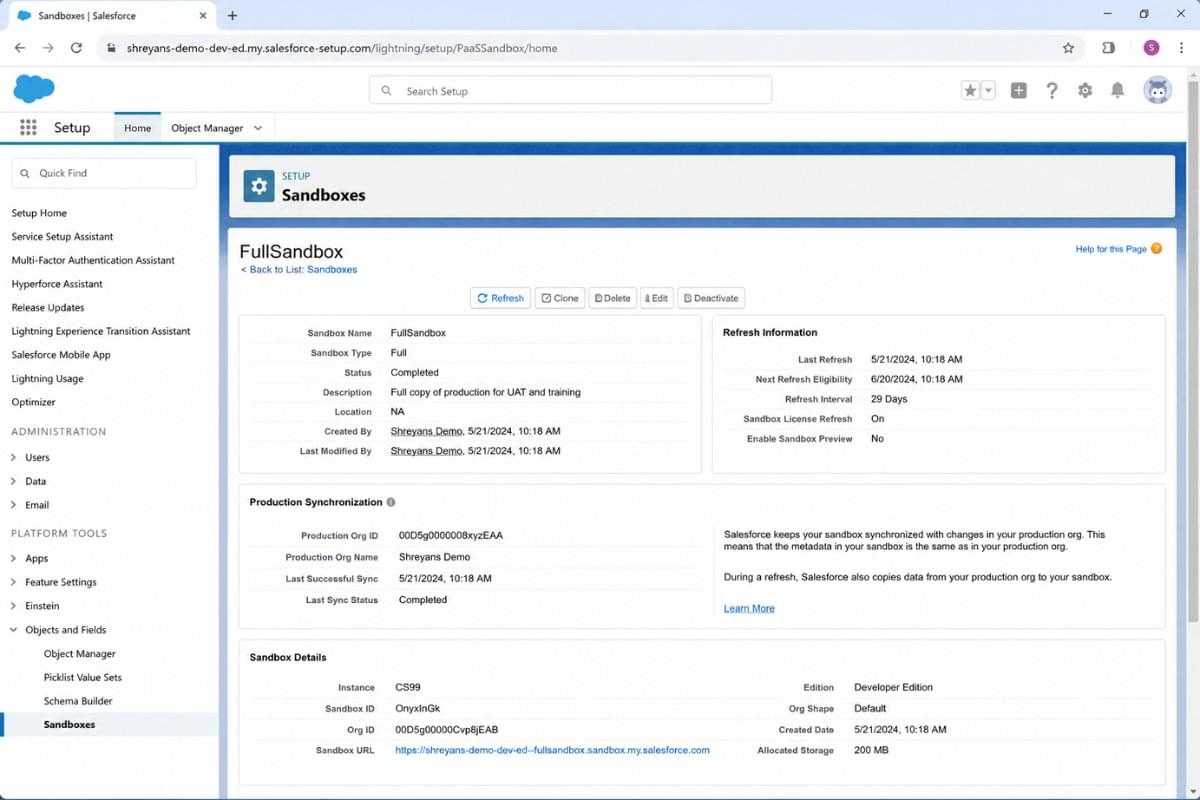1200x800 pixels.
Task: Open the Setup gear icon in header
Action: tap(1085, 91)
